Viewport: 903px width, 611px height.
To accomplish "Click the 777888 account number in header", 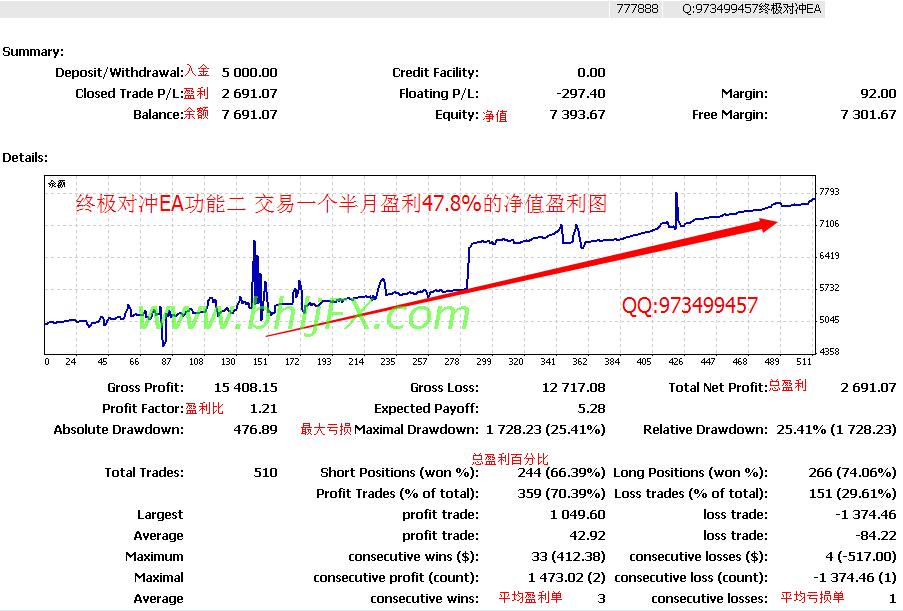I will [637, 9].
